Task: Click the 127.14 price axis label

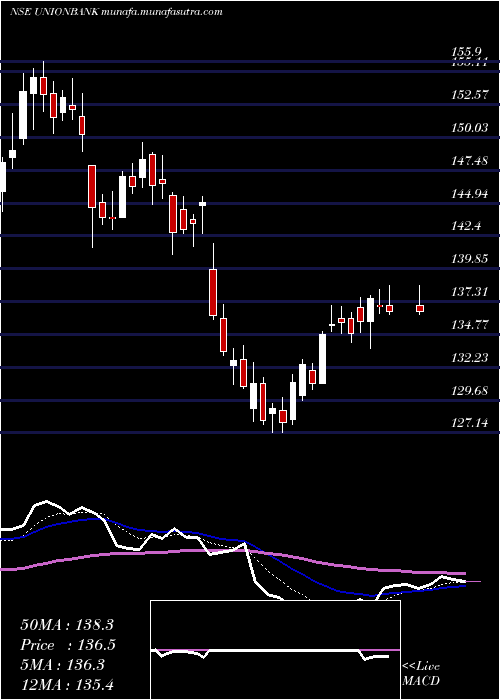Action: [469, 422]
